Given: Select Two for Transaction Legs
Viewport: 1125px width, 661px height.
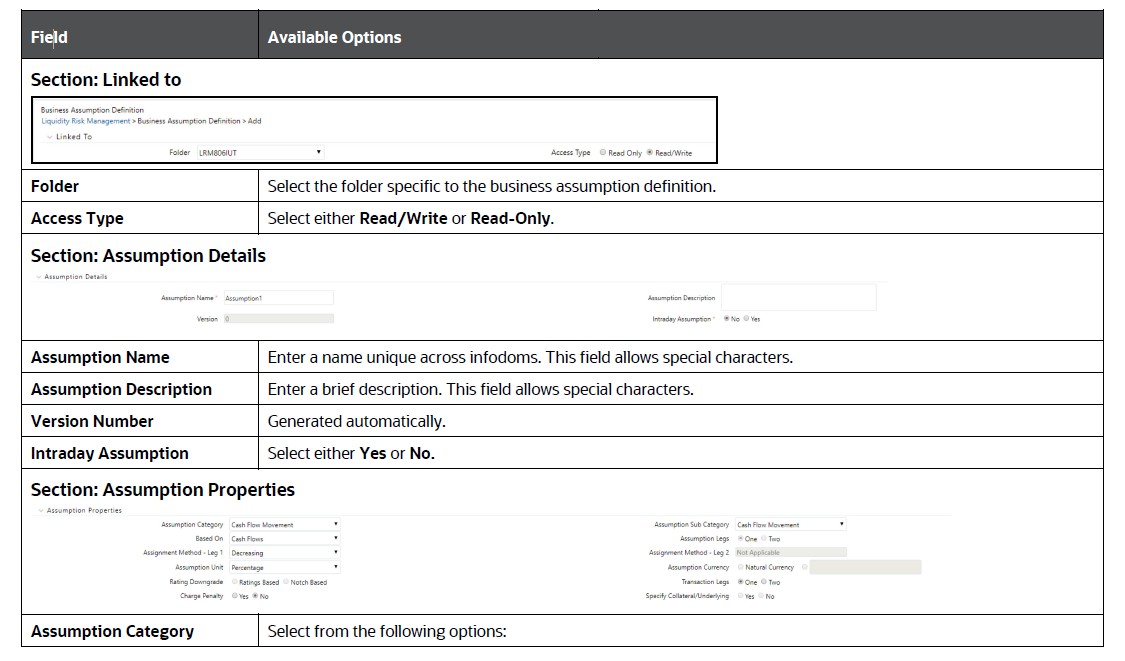Looking at the screenshot, I should [x=764, y=582].
